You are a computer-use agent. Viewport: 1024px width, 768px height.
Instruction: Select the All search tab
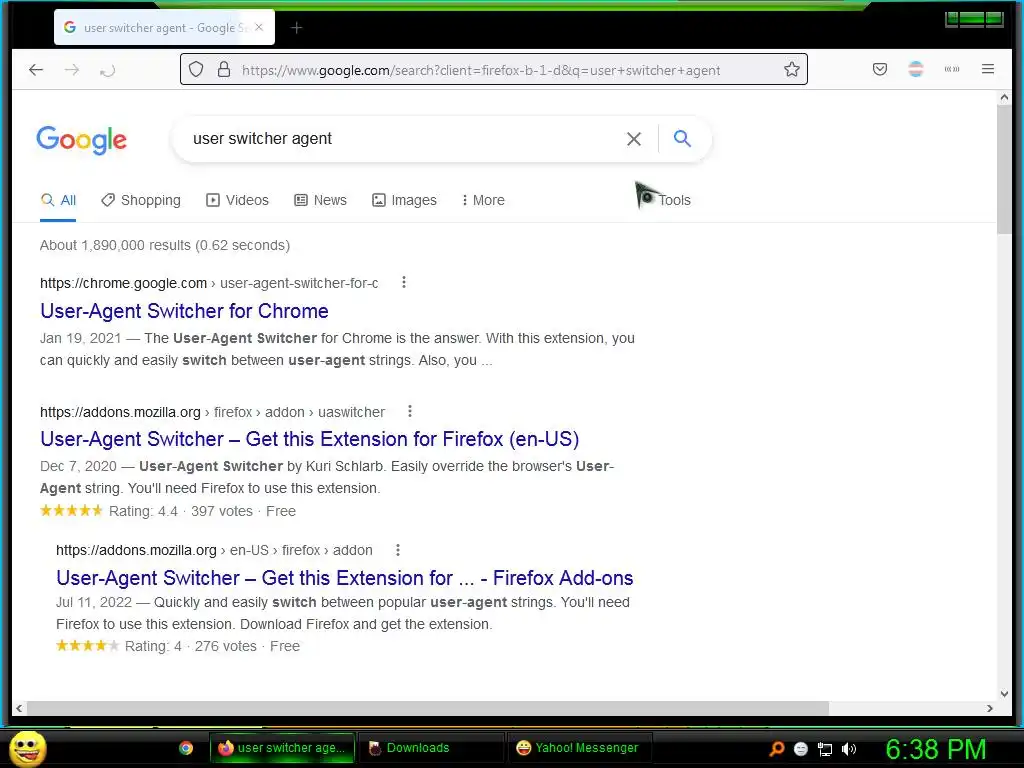58,200
